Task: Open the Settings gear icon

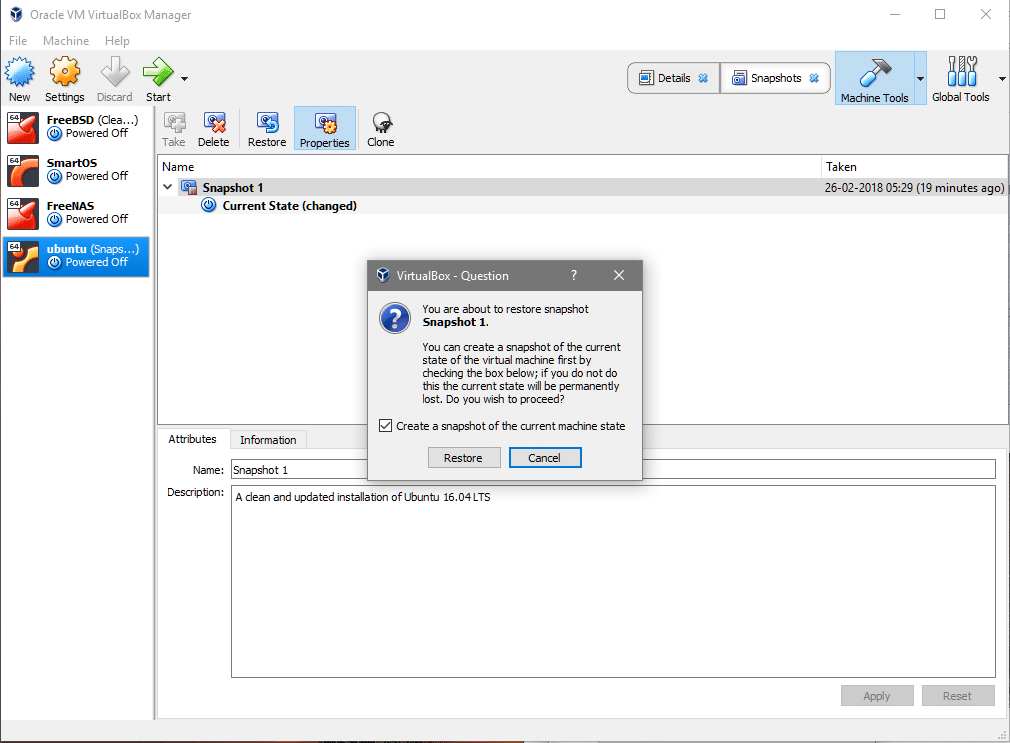Action: pos(64,73)
